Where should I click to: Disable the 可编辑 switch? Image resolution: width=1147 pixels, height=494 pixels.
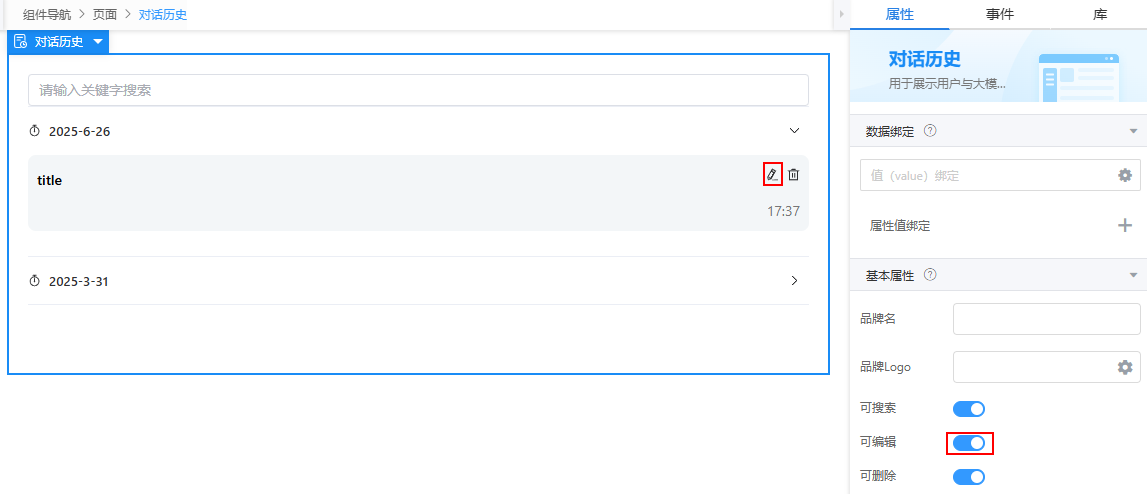click(969, 443)
